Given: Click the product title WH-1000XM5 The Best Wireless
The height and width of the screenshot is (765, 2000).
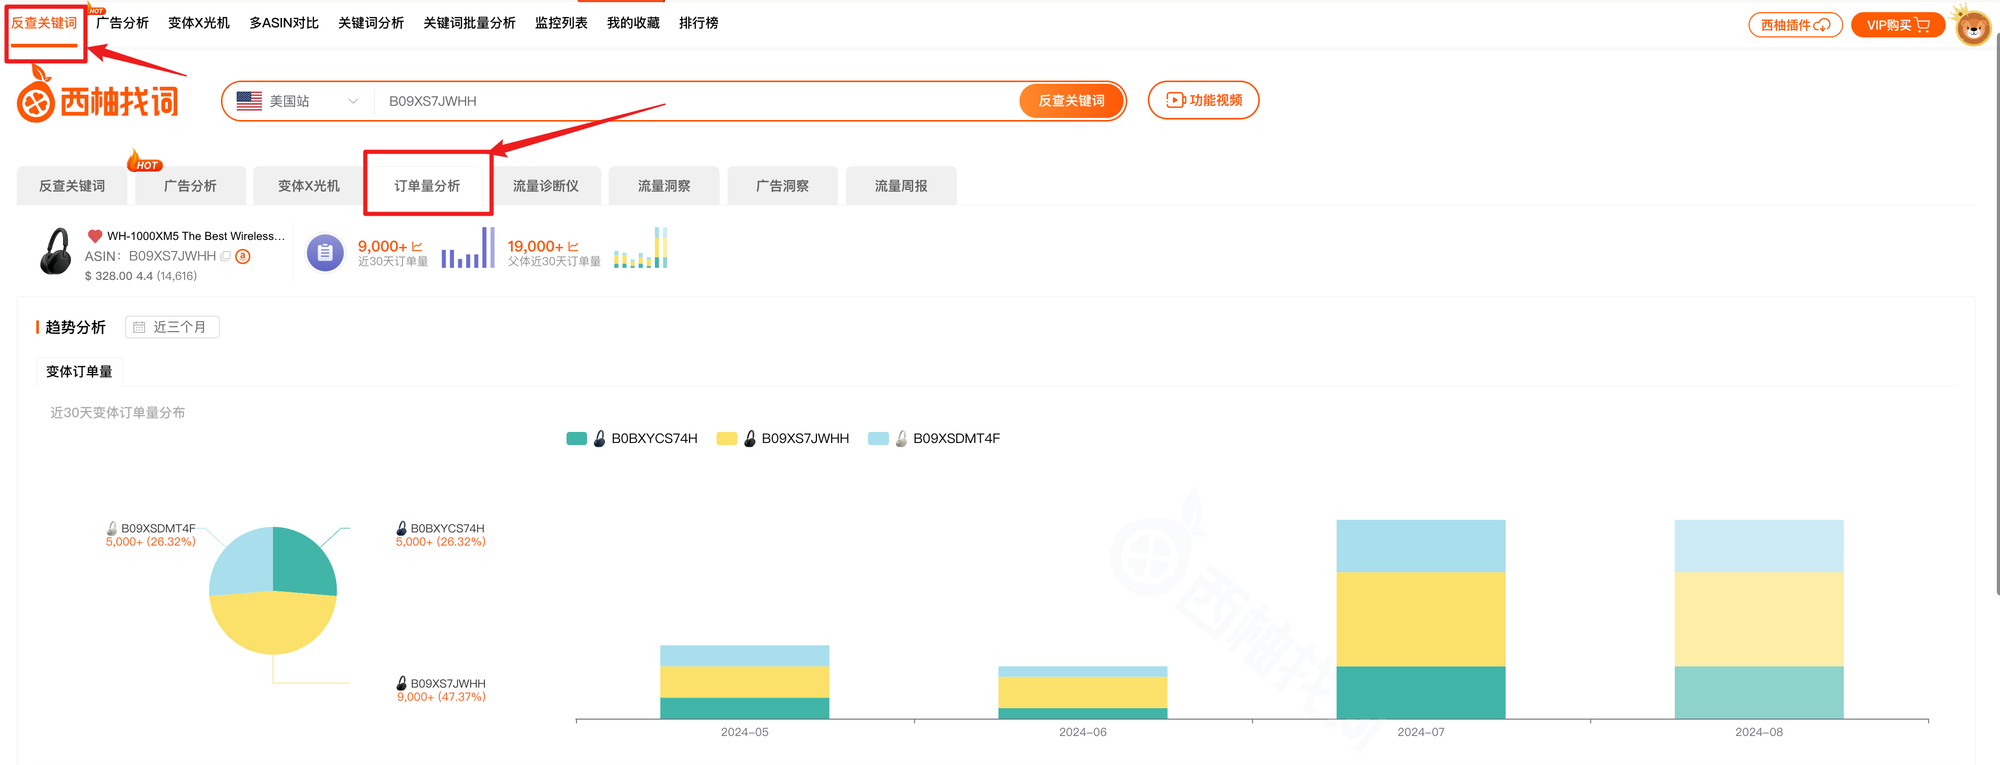Looking at the screenshot, I should coord(196,236).
